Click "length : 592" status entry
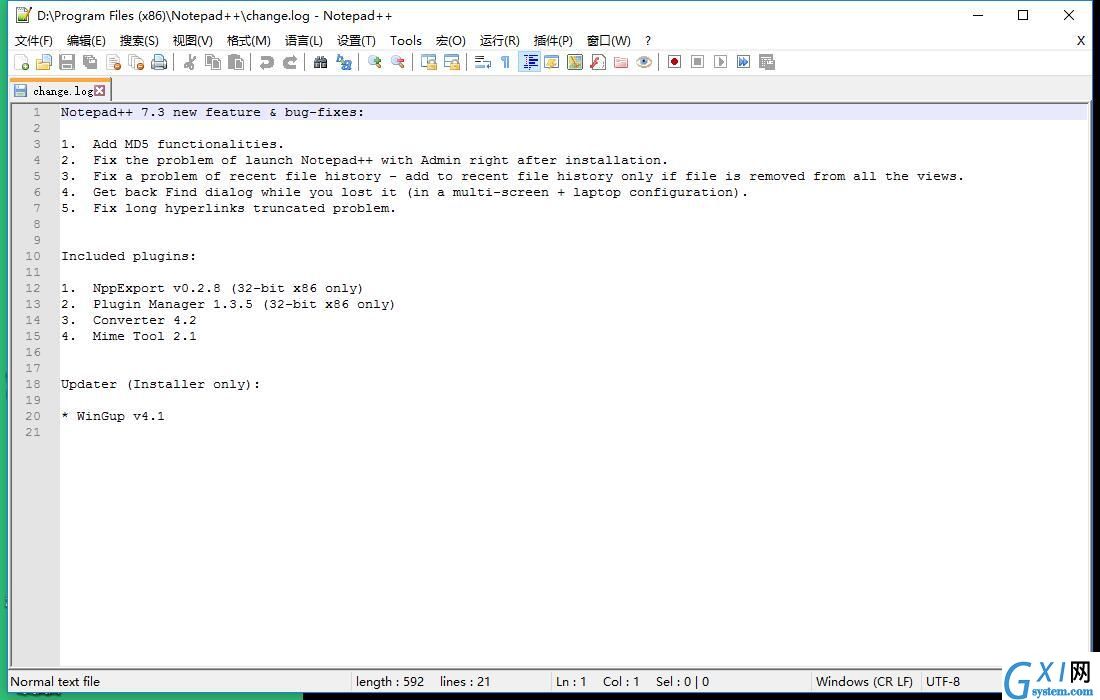The width and height of the screenshot is (1100, 700). 390,682
